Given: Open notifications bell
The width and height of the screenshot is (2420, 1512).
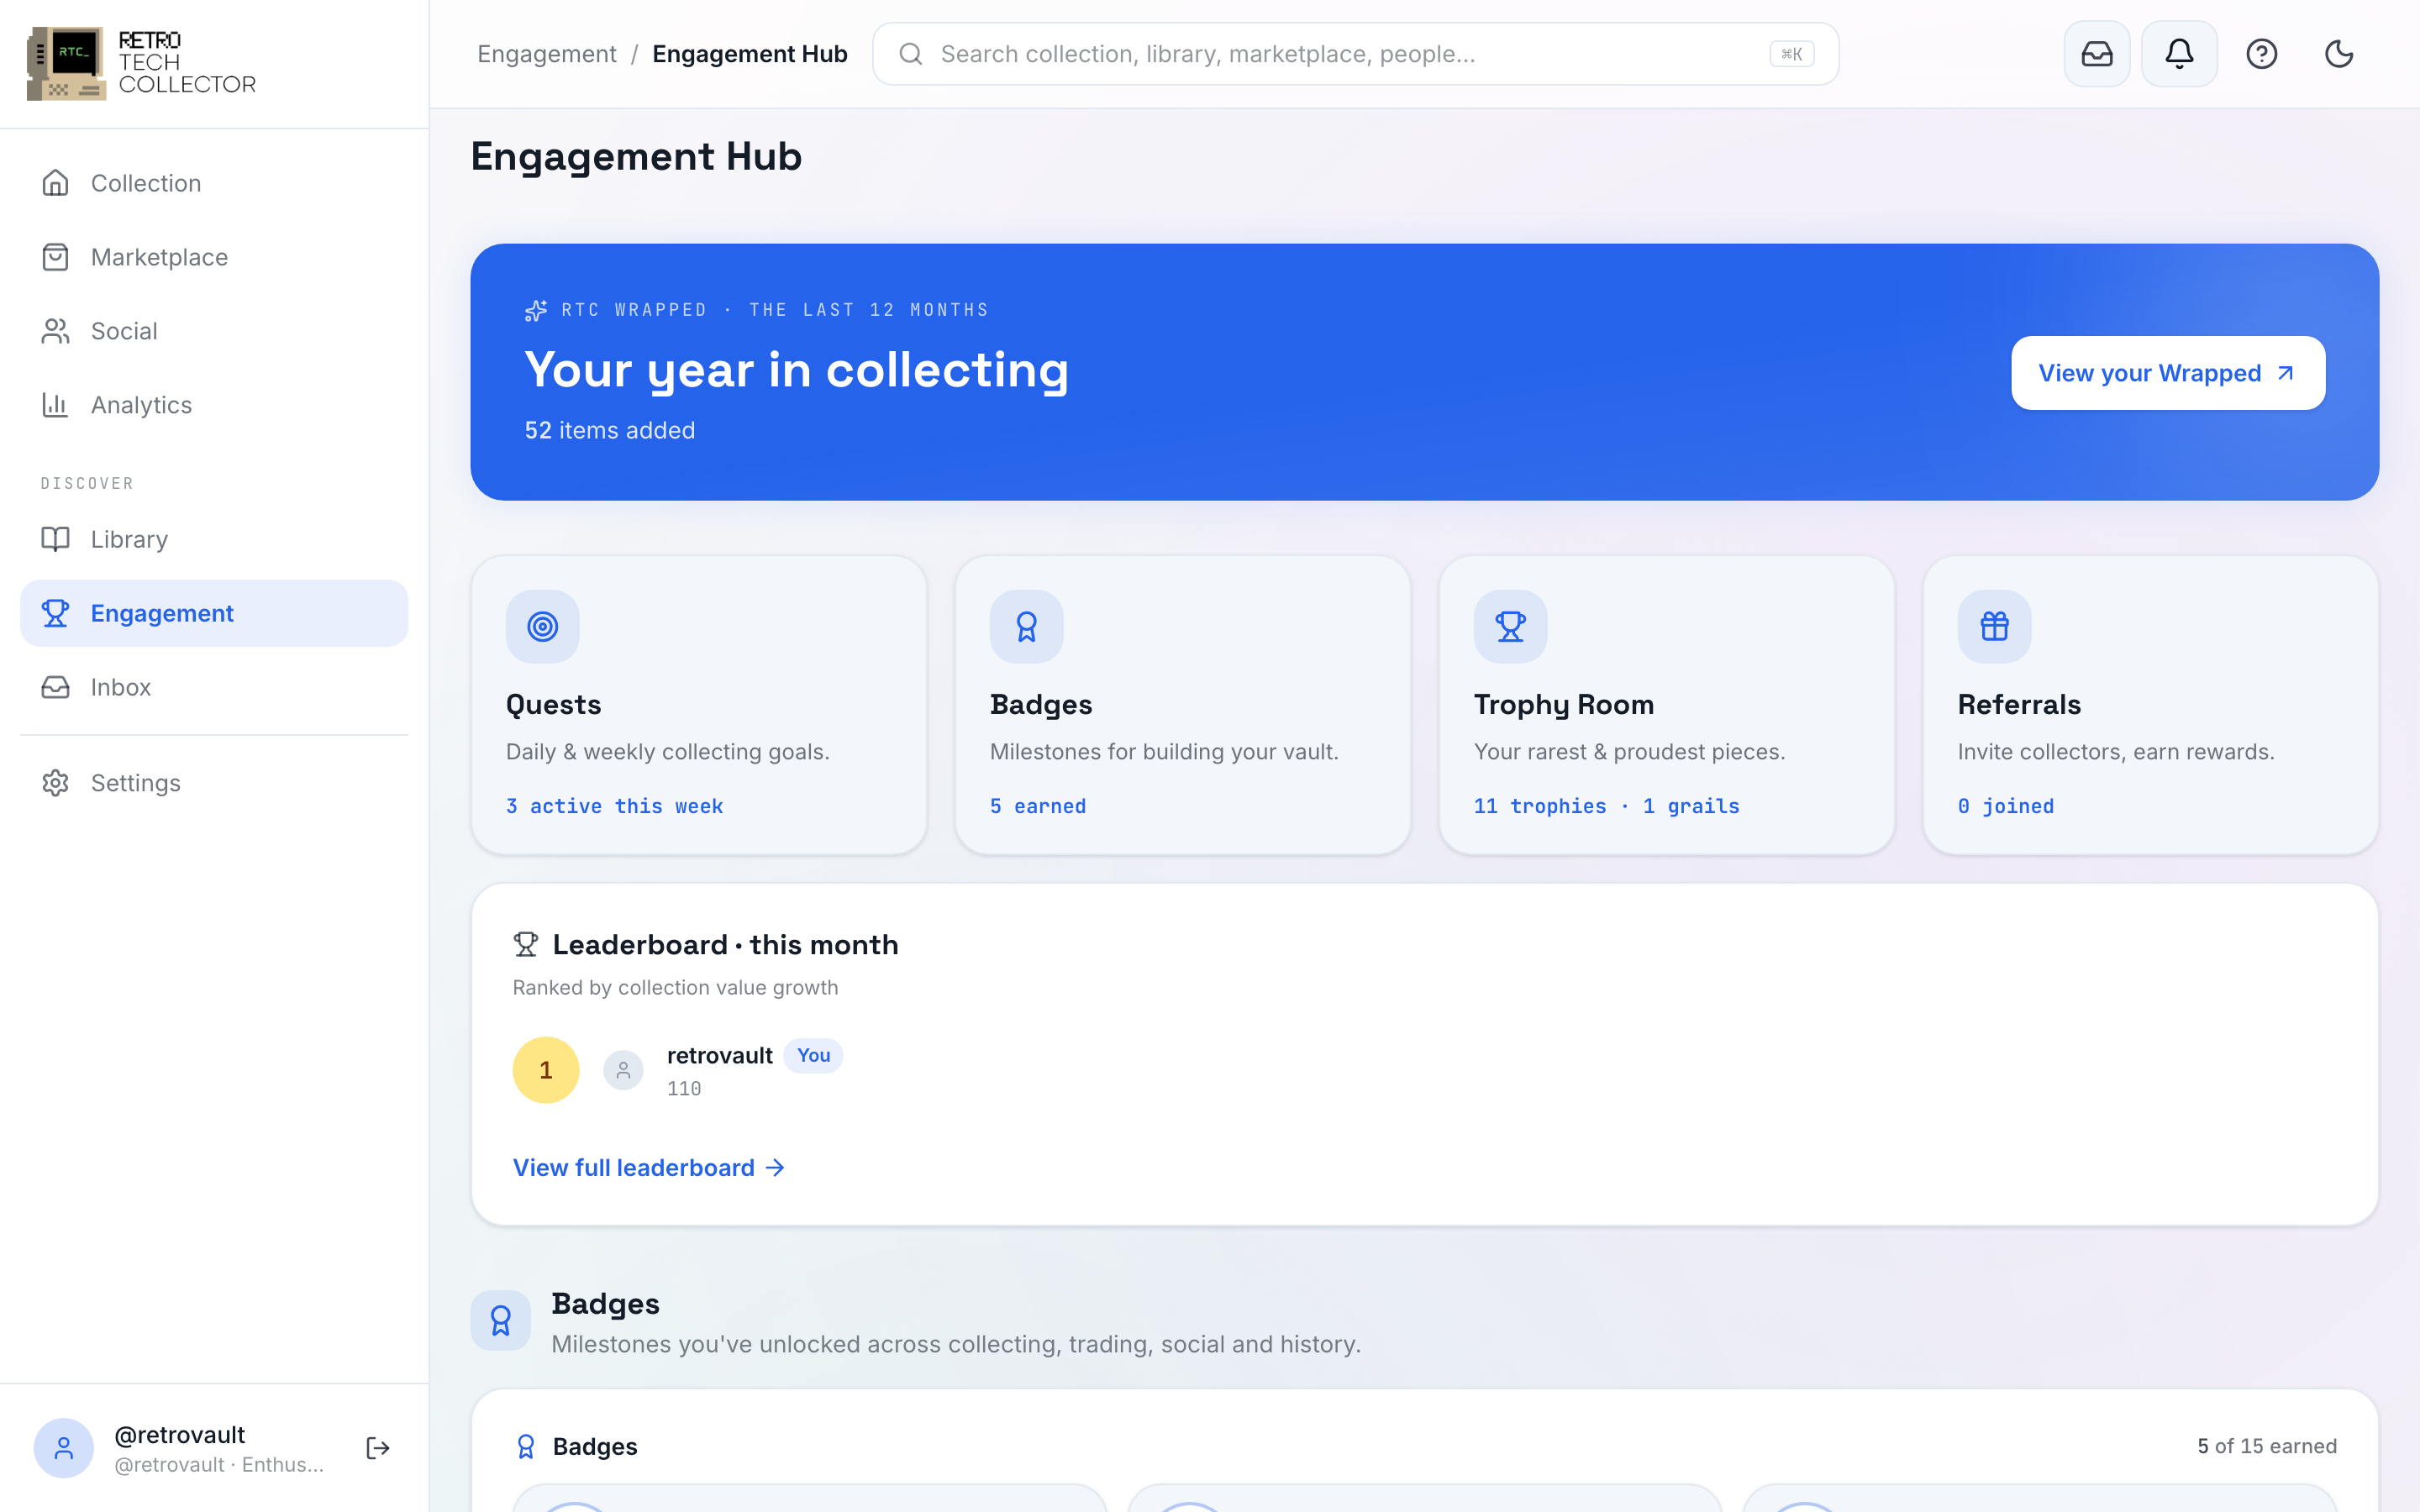Looking at the screenshot, I should (2179, 54).
